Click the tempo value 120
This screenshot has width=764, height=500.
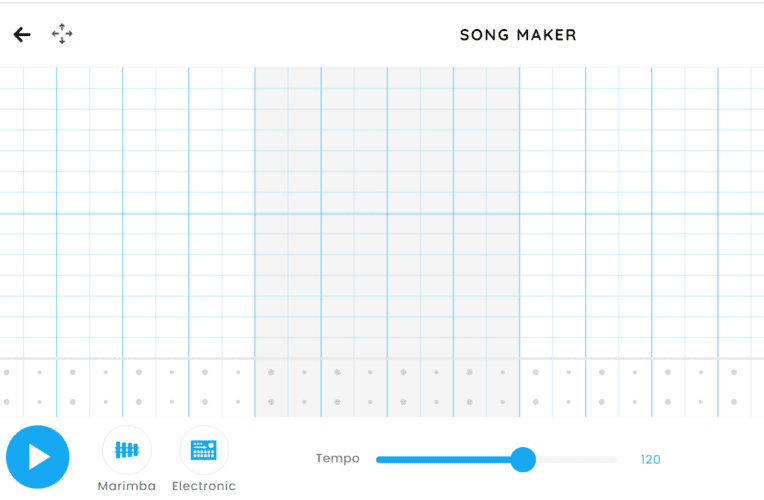650,460
